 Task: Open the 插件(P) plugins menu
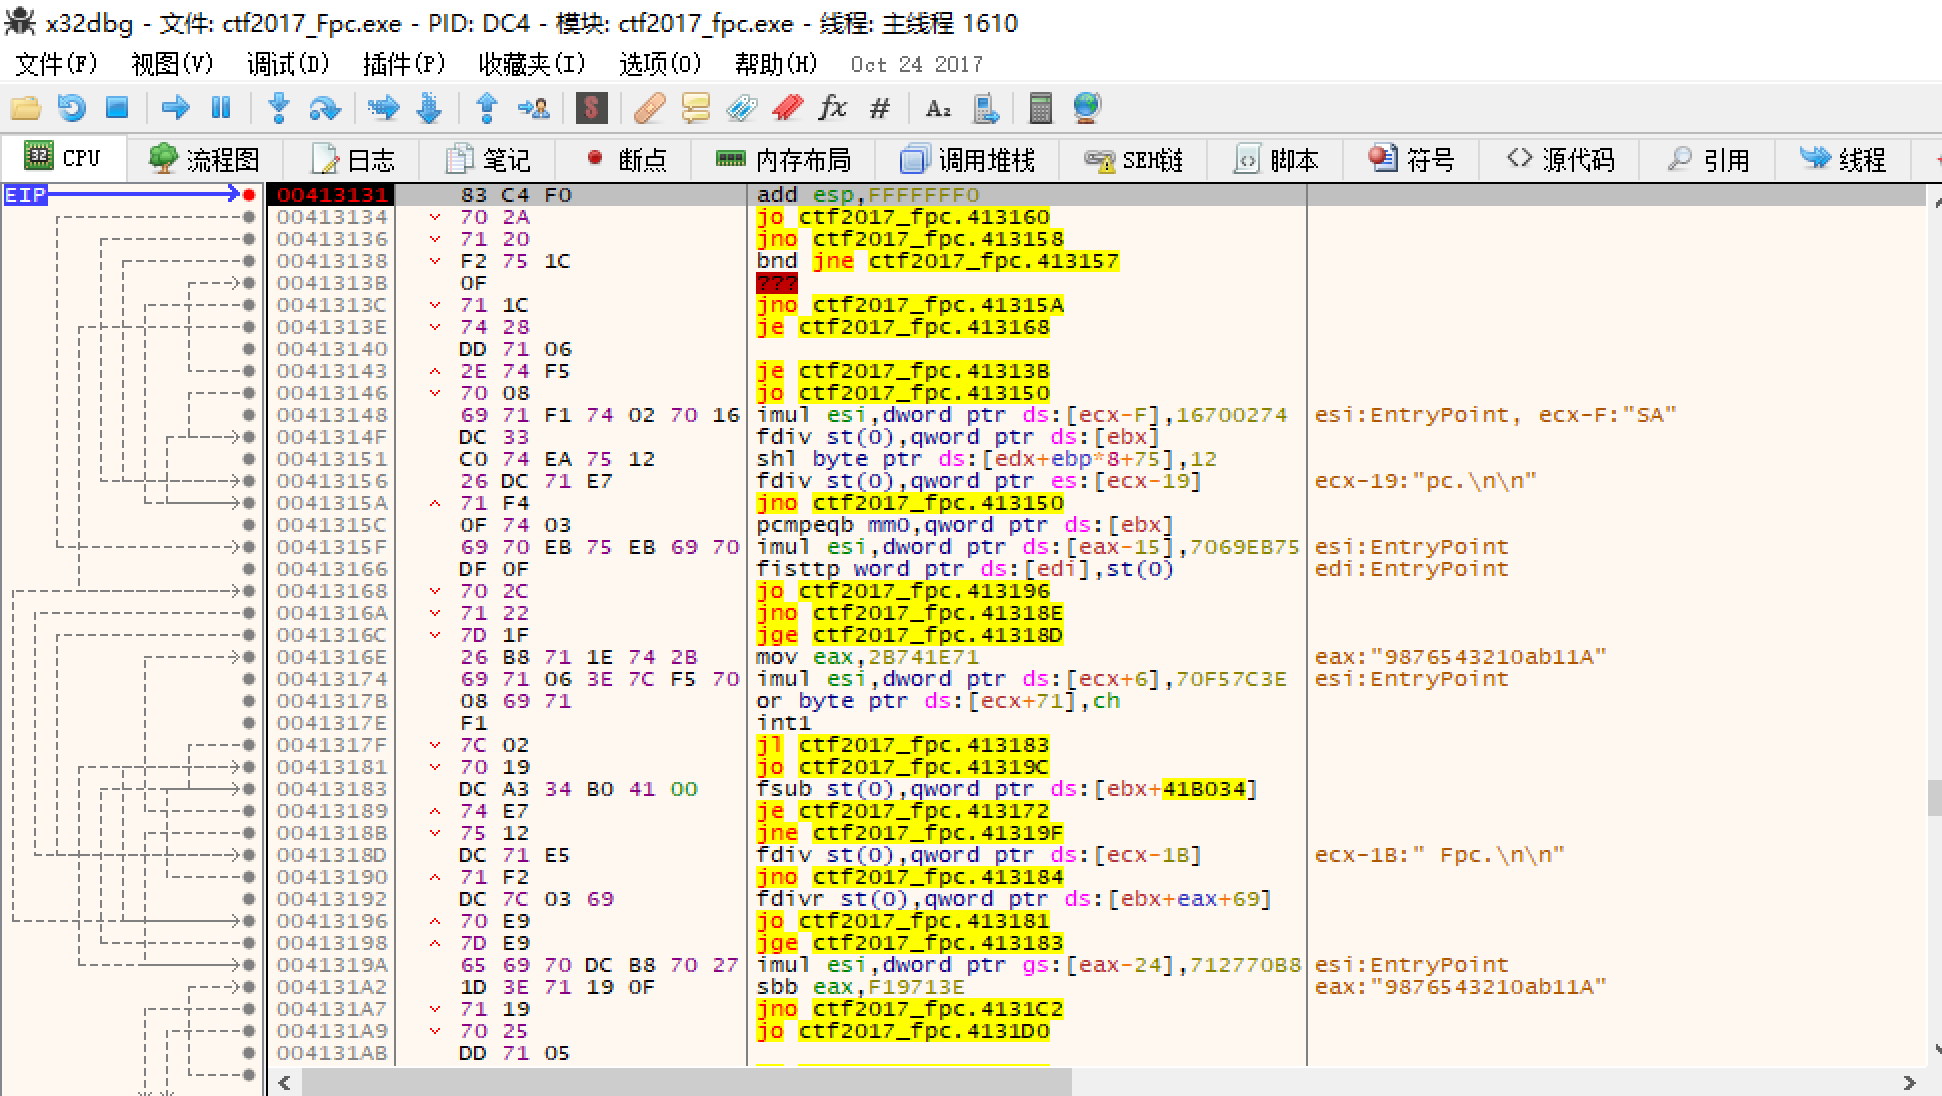403,64
